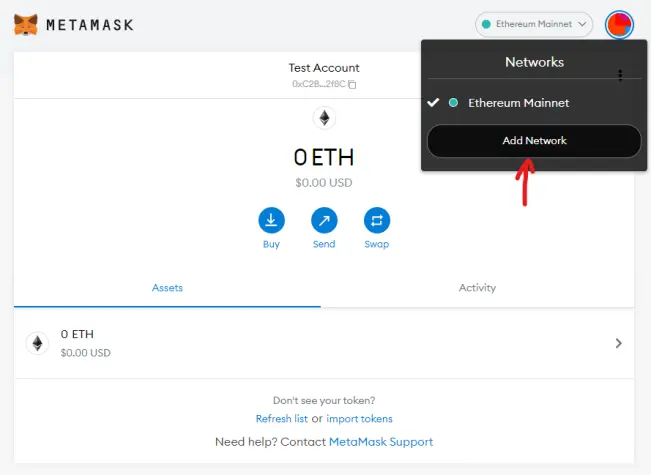This screenshot has height=475, width=651.
Task: Click the Send arrow icon
Action: pyautogui.click(x=324, y=220)
